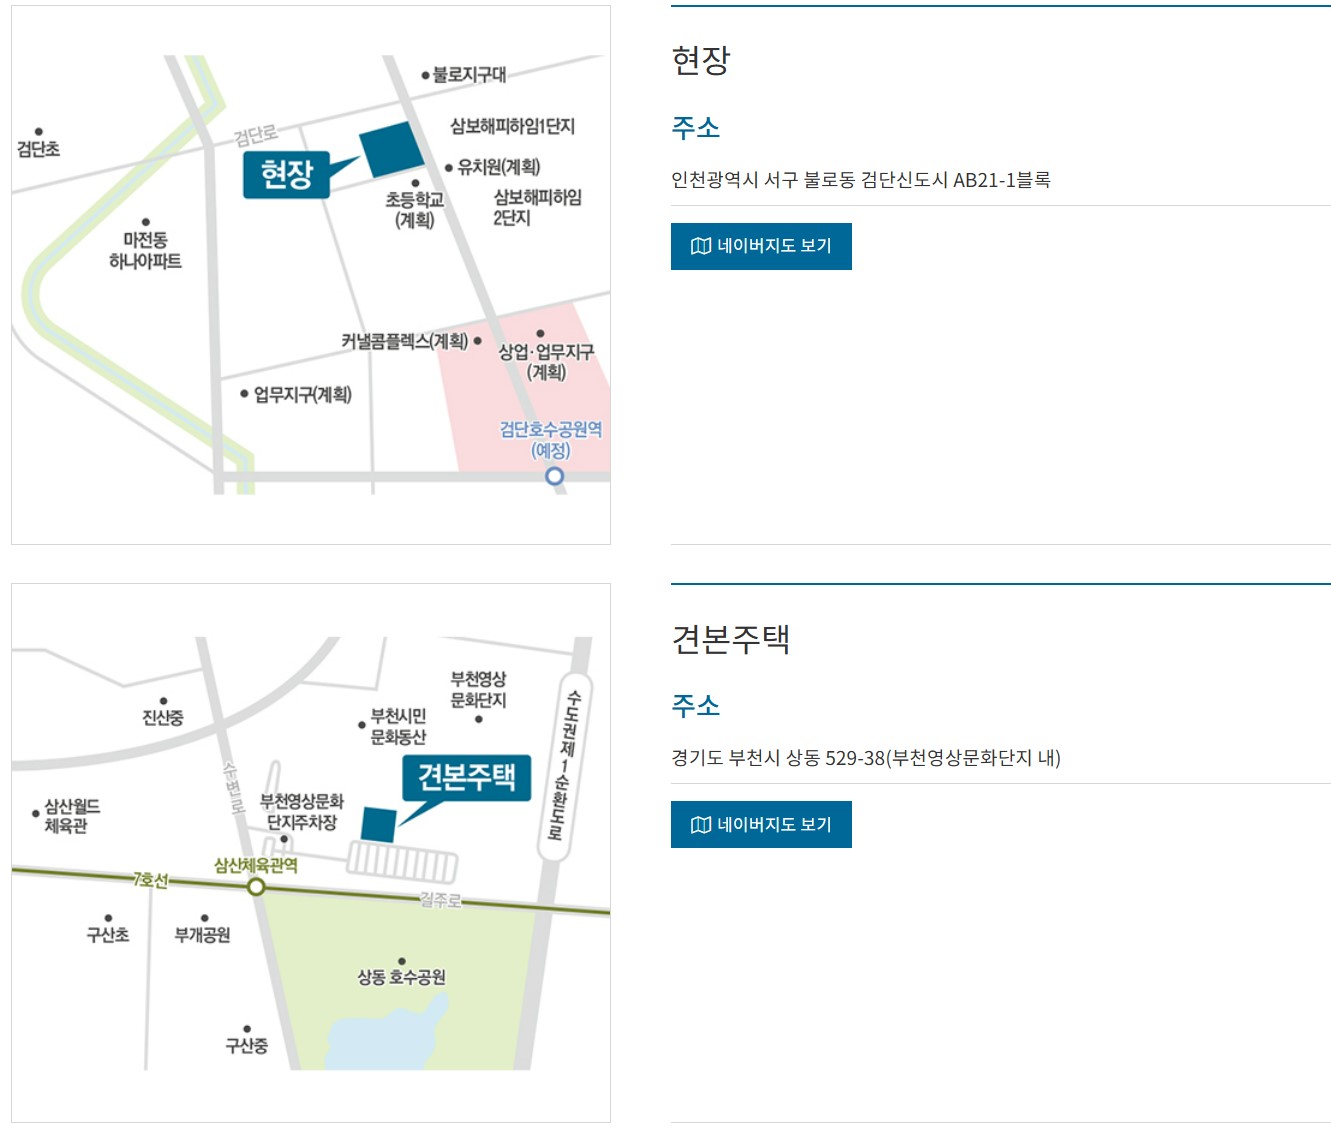Open Naver map for the 견본주택 address
The width and height of the screenshot is (1331, 1130).
[x=761, y=824]
